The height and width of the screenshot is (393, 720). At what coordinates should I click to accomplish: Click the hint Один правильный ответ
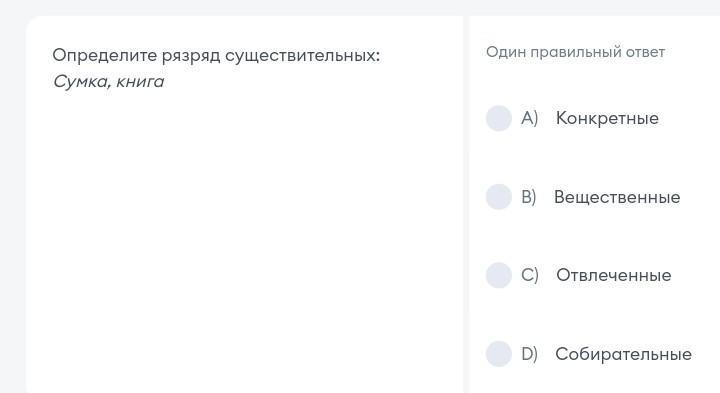pyautogui.click(x=575, y=52)
